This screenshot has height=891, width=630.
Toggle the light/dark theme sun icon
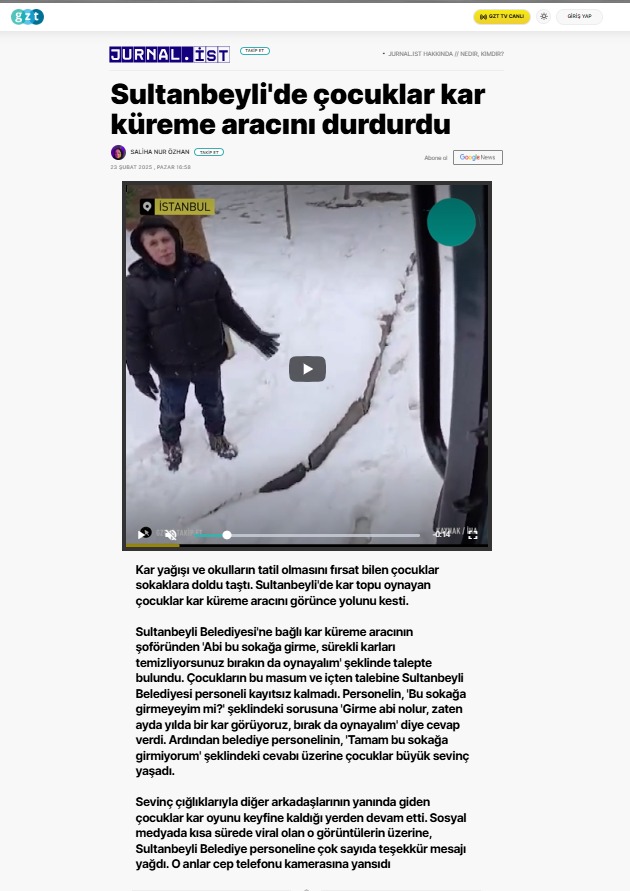(x=544, y=16)
